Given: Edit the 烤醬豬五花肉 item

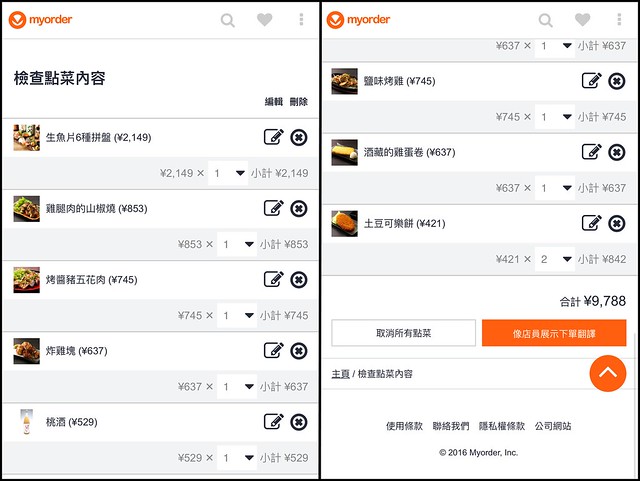Looking at the screenshot, I should (x=273, y=279).
